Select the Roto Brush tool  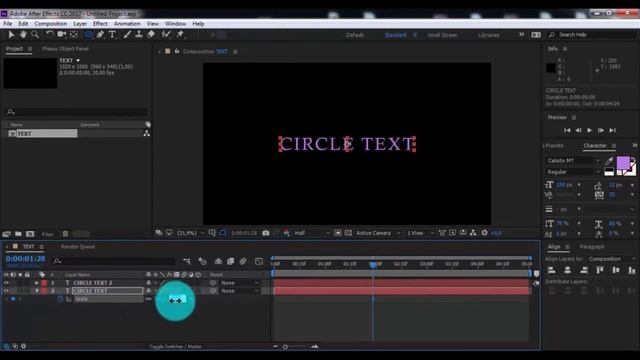(x=166, y=35)
